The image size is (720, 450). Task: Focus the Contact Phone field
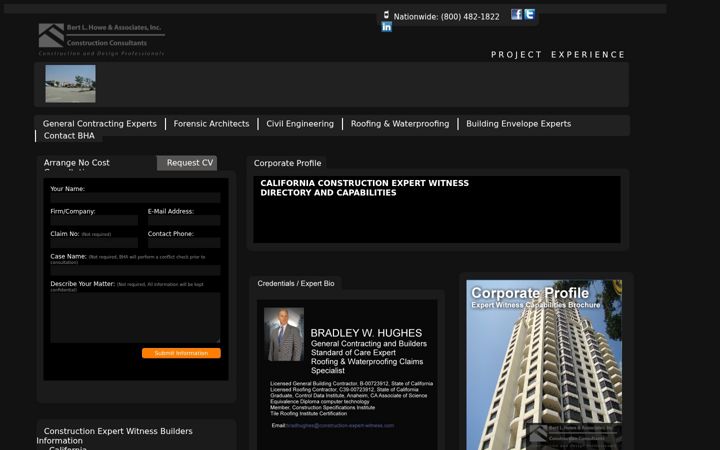click(x=184, y=243)
